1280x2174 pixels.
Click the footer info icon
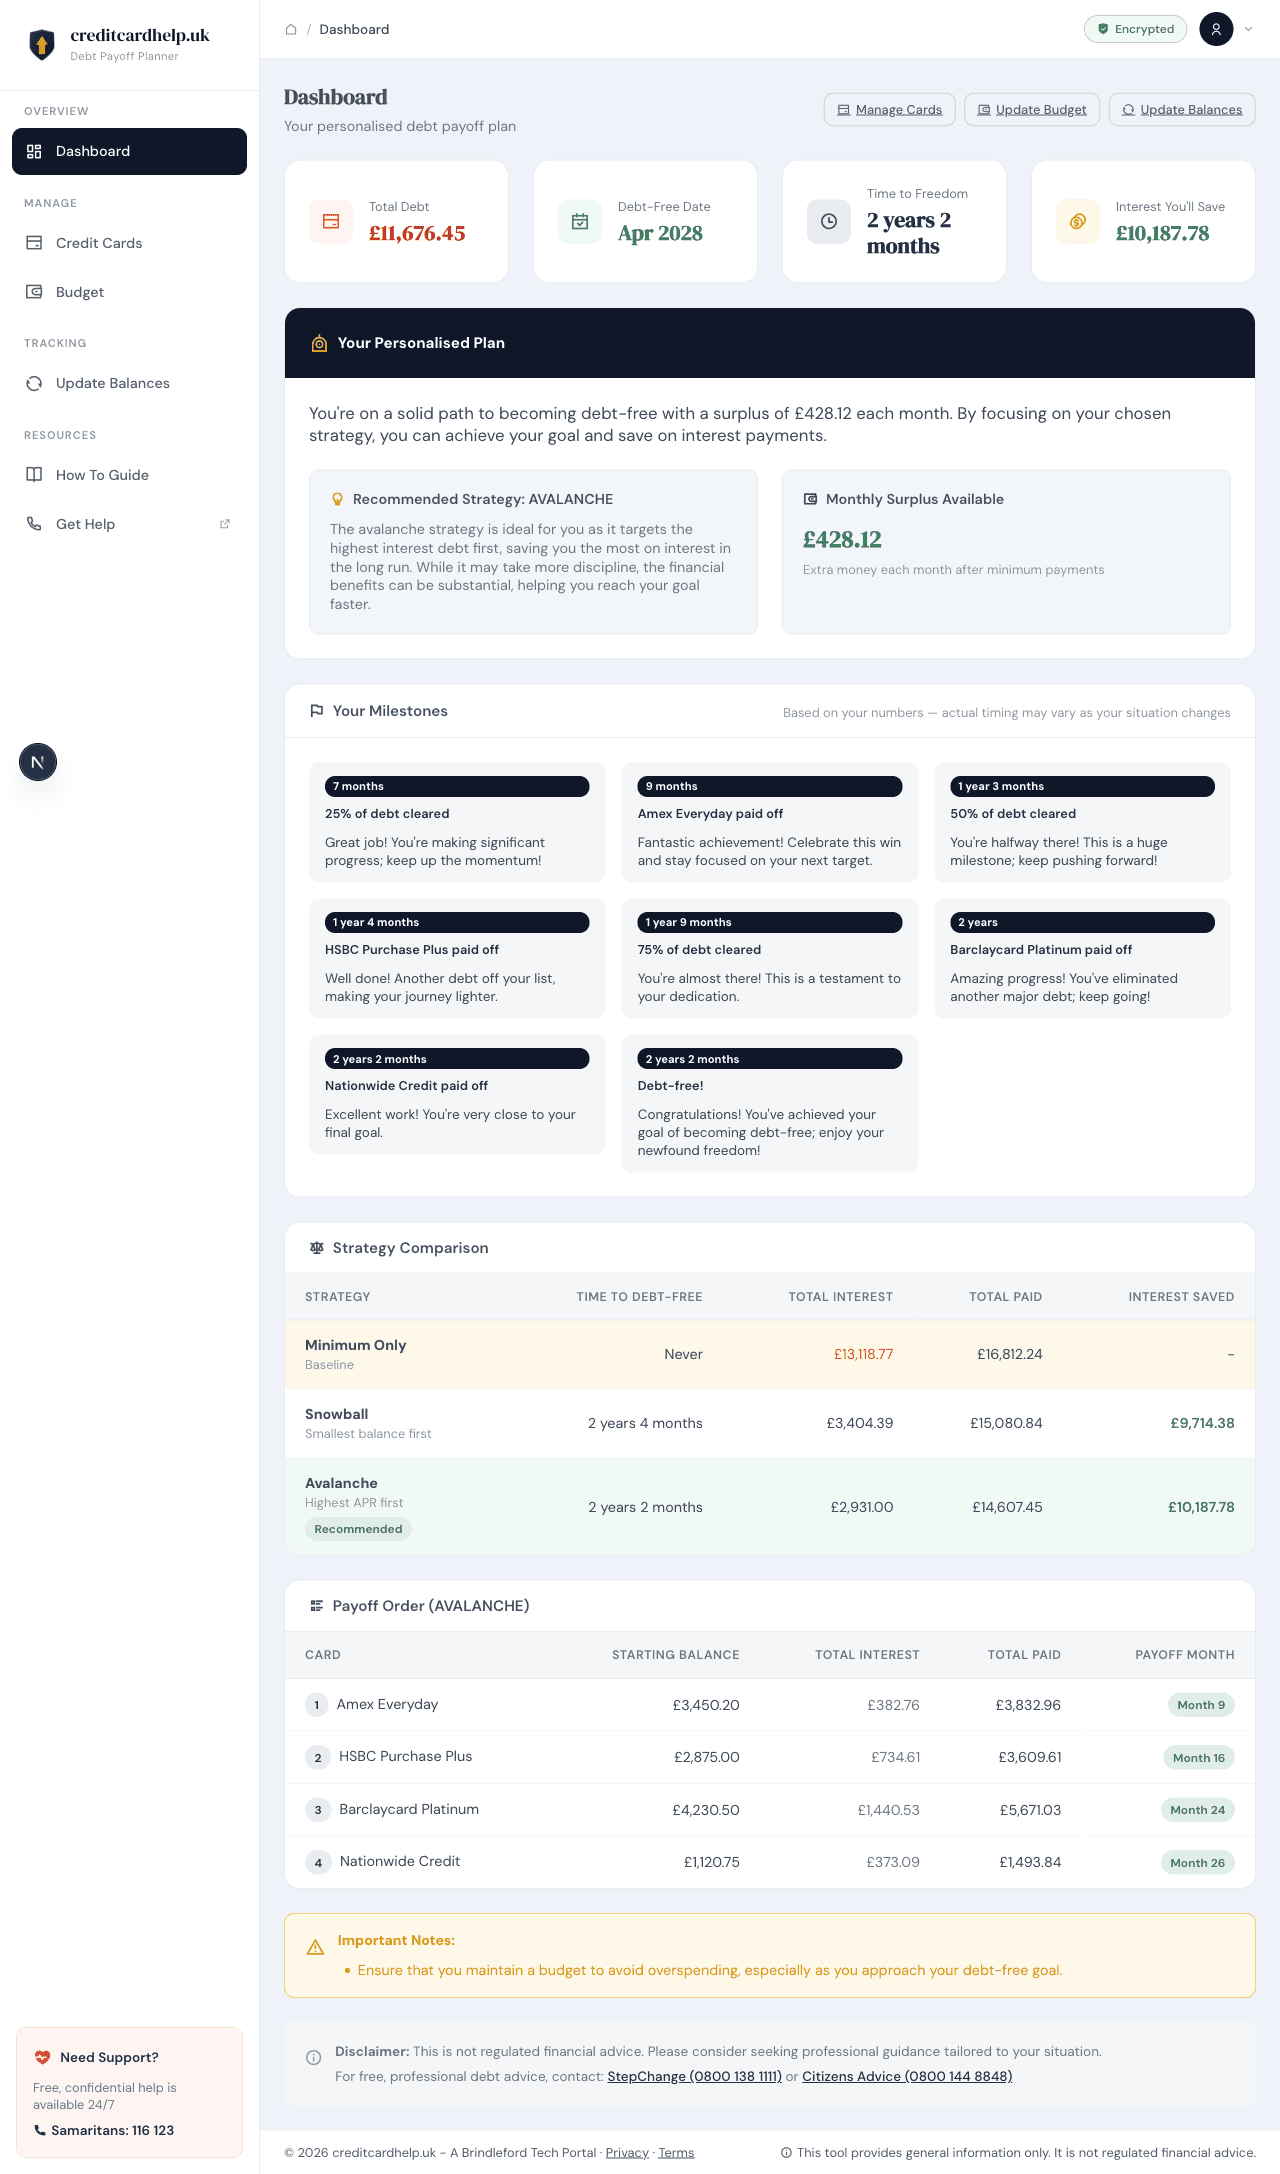click(x=786, y=2153)
